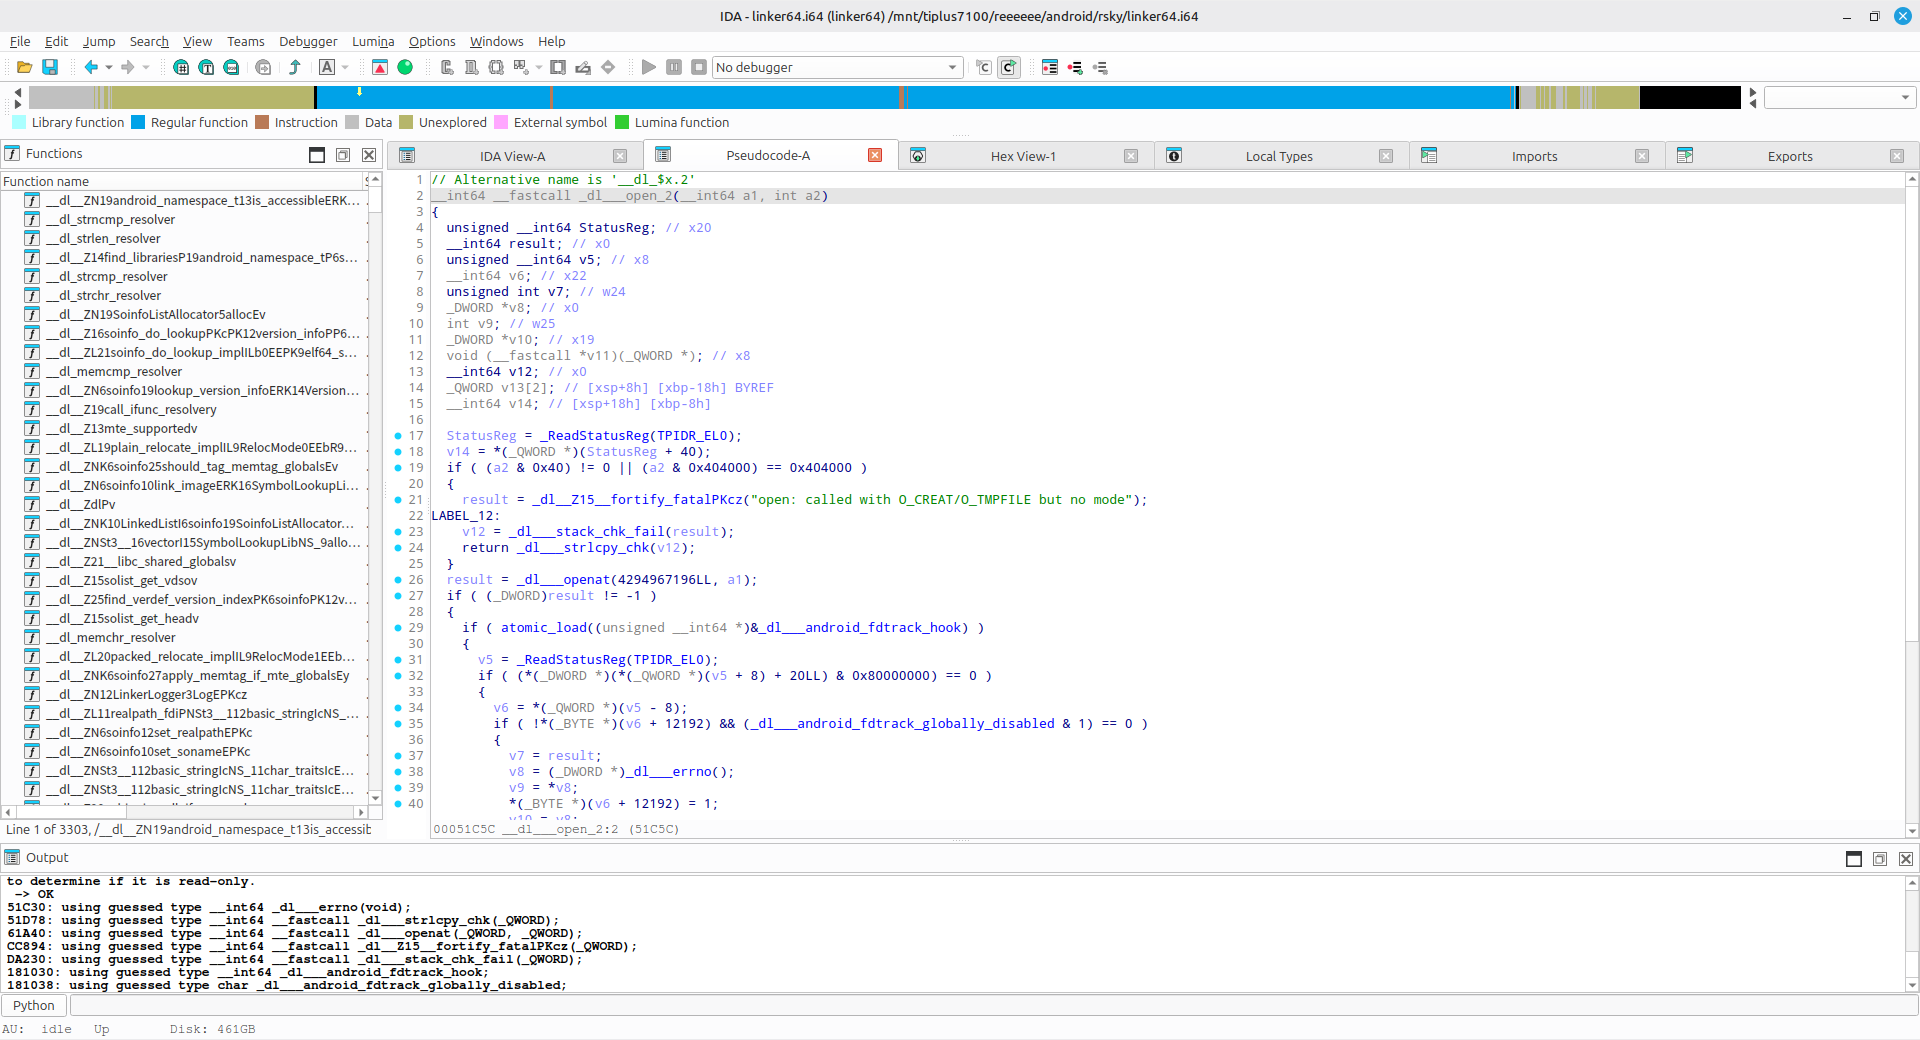Viewport: 1920px width, 1040px height.
Task: Open the Lumina menu
Action: (x=372, y=41)
